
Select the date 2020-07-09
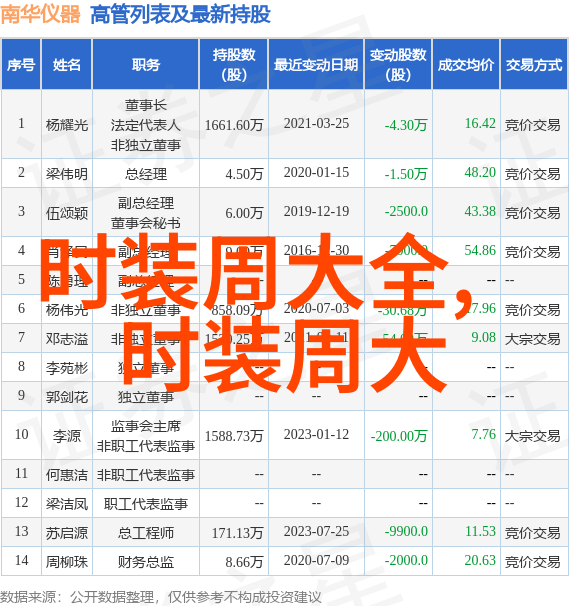click(x=316, y=560)
